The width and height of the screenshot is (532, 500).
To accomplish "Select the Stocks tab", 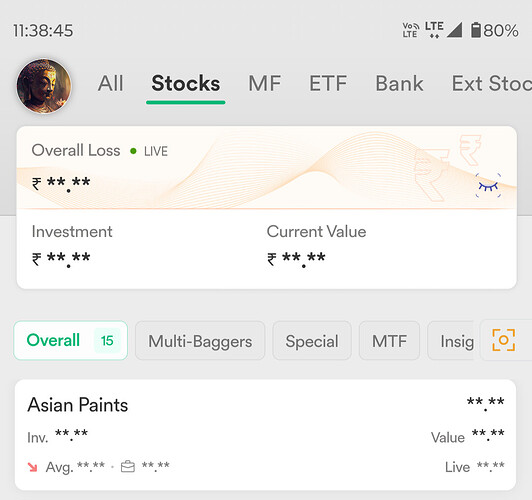I will (186, 84).
